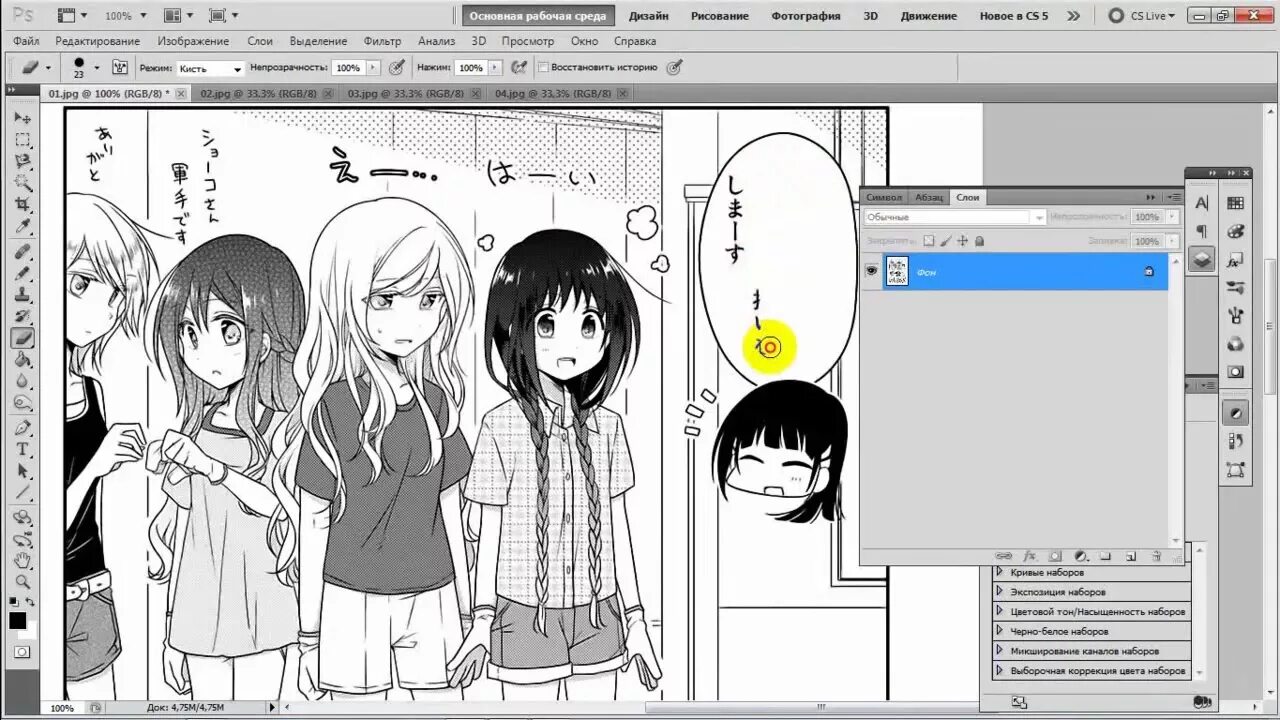
Task: Click the delete layer trash icon
Action: click(1156, 556)
